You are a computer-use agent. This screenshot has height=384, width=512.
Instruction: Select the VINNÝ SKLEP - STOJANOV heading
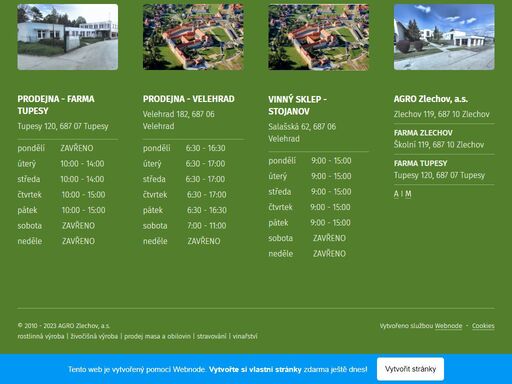(x=297, y=105)
